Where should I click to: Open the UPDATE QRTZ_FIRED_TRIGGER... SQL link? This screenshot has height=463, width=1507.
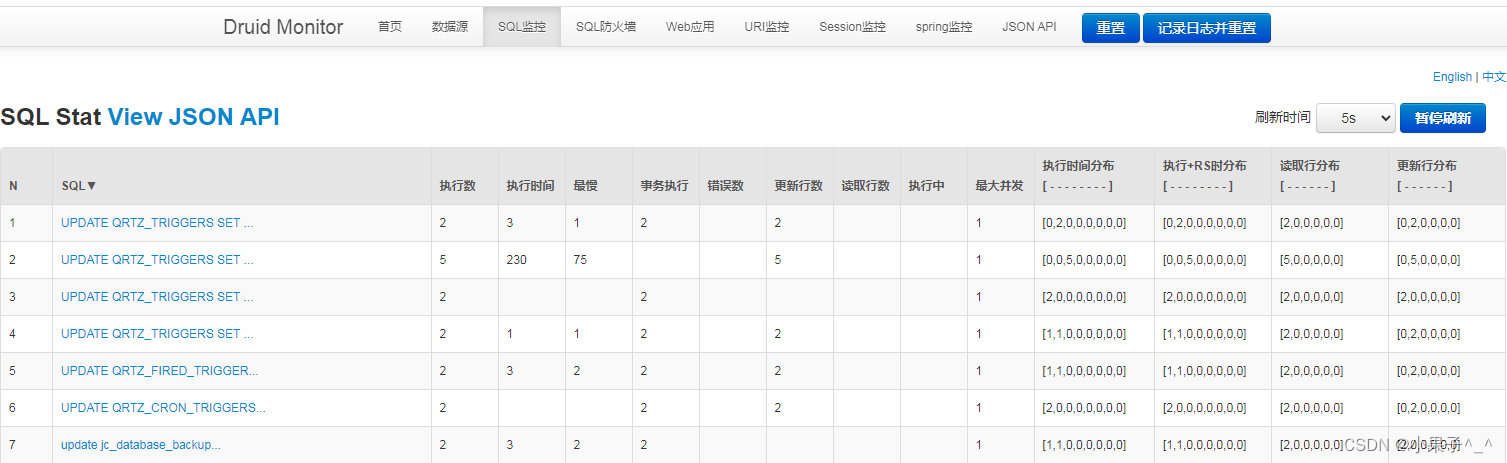tap(159, 371)
